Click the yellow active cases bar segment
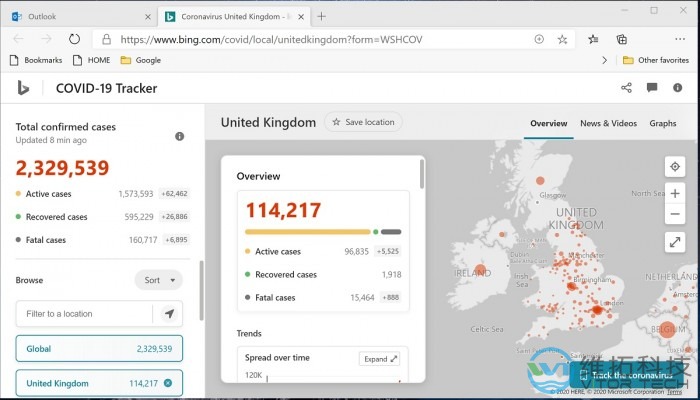The width and height of the screenshot is (700, 400). 308,232
